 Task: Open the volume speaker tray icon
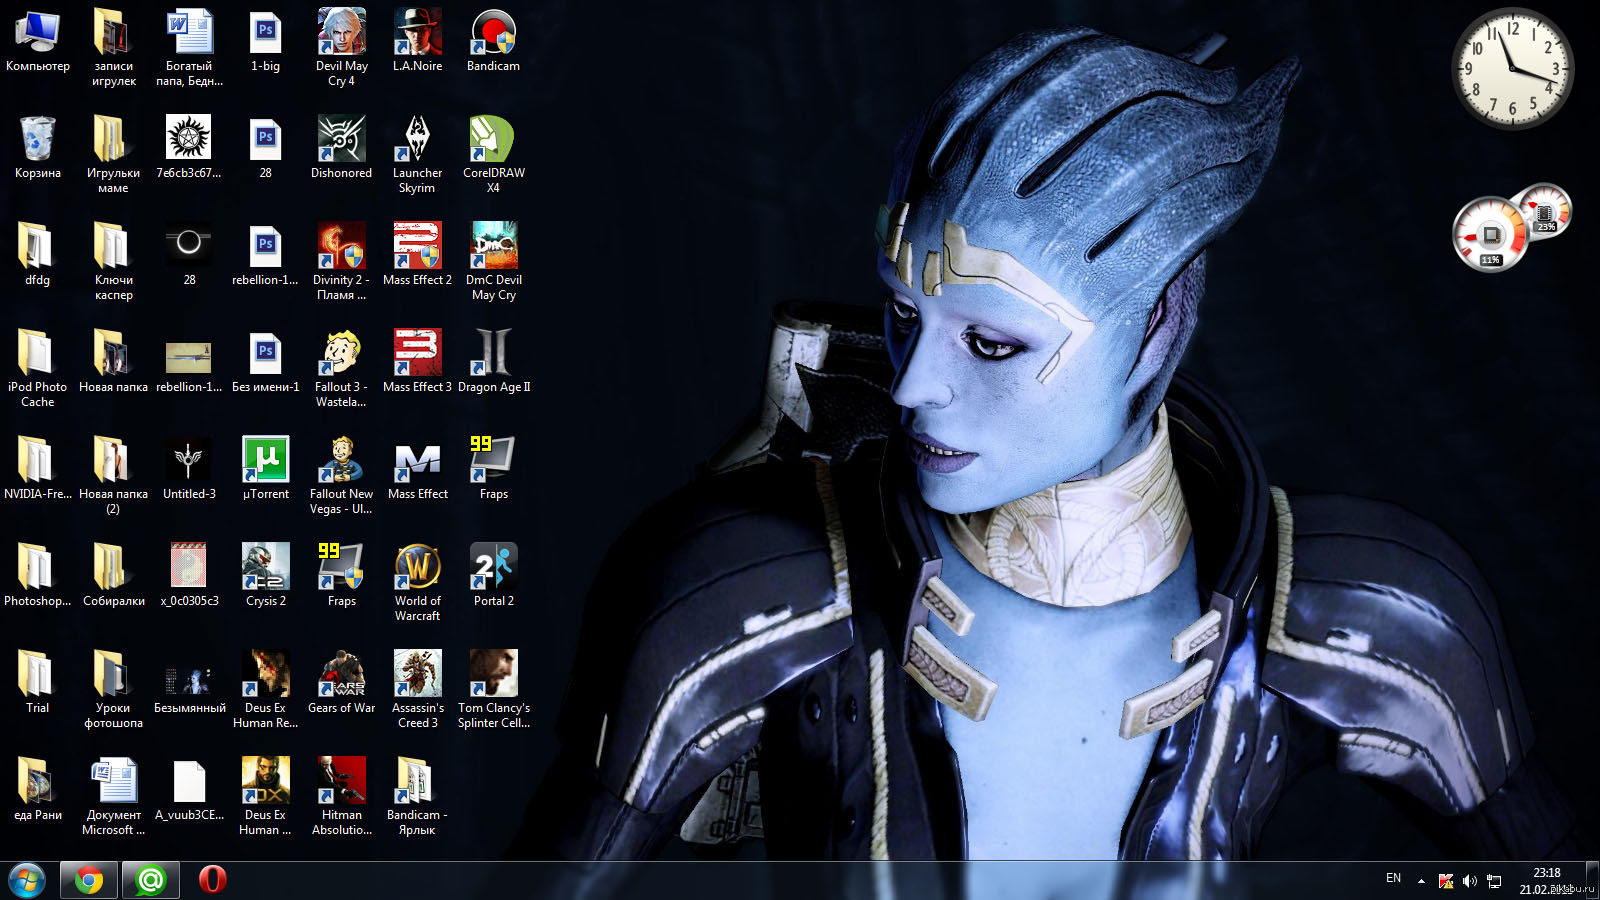click(x=1470, y=881)
